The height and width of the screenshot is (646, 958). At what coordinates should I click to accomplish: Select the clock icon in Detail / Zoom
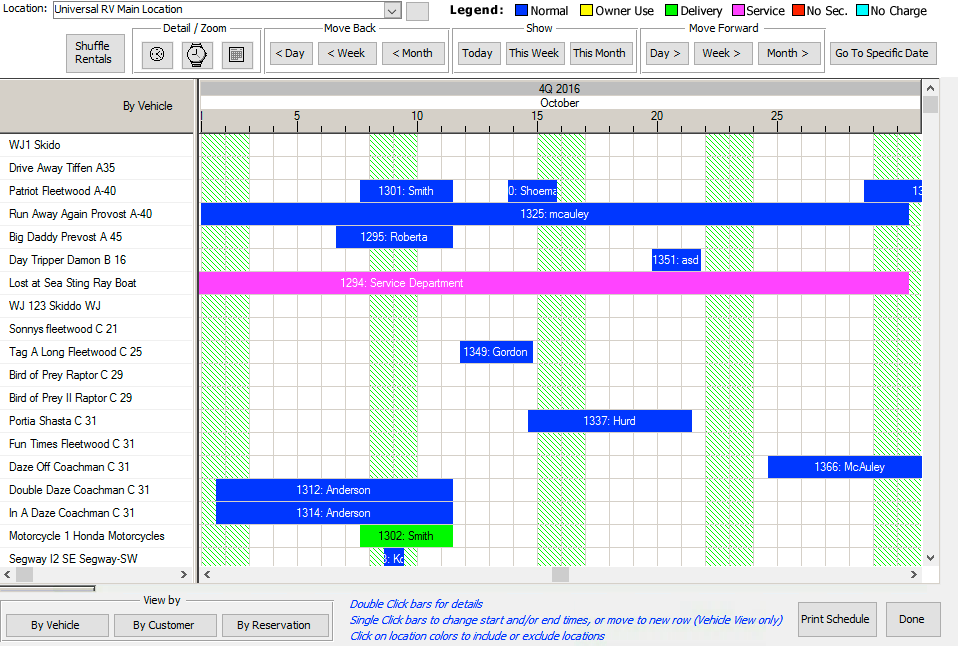click(157, 55)
